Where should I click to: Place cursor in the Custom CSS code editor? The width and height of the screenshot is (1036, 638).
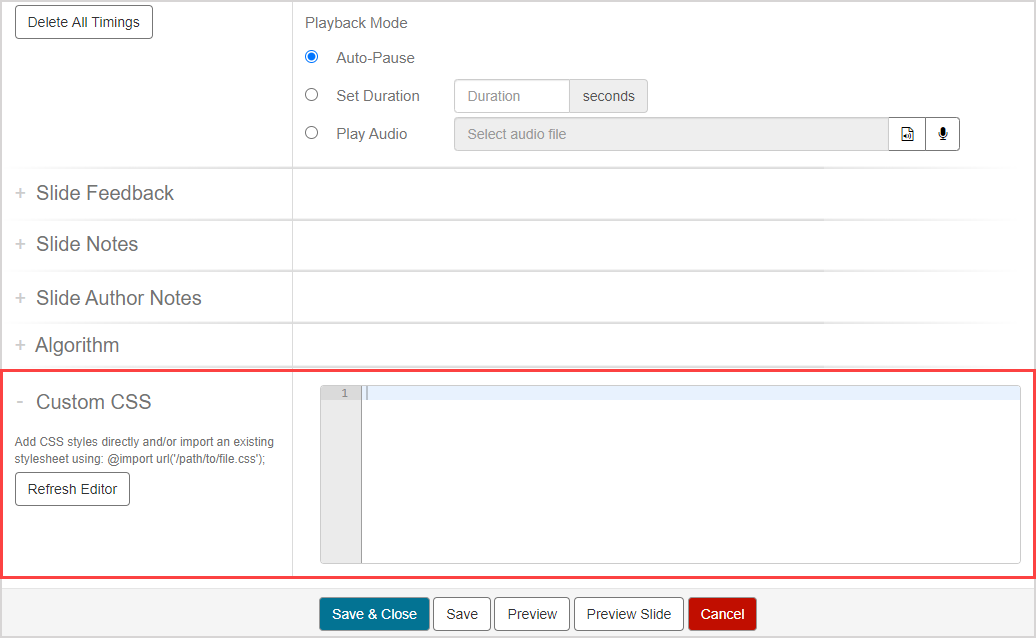tap(690, 470)
